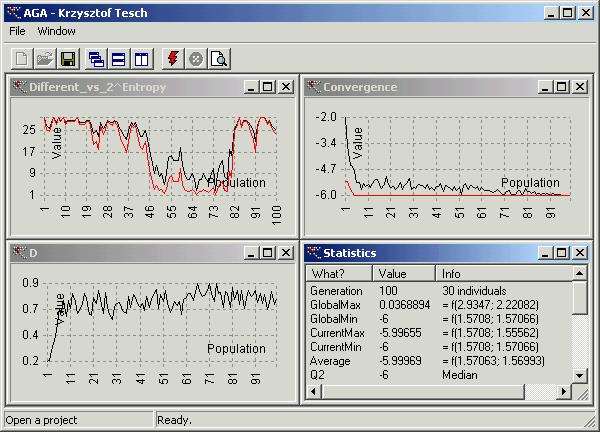Run algorithm with the red lightning icon

coord(173,59)
